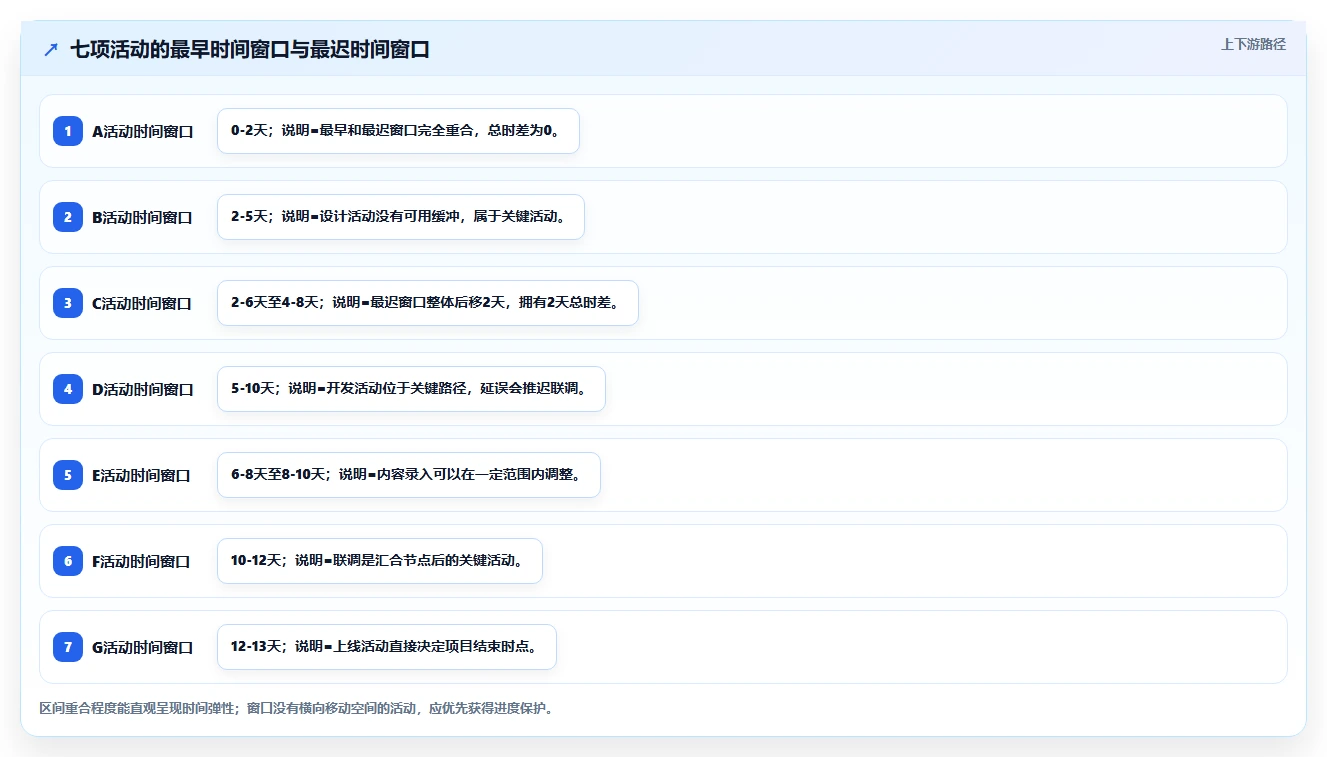1327x757 pixels.
Task: Open the 2-5天 description box
Action: 401,217
